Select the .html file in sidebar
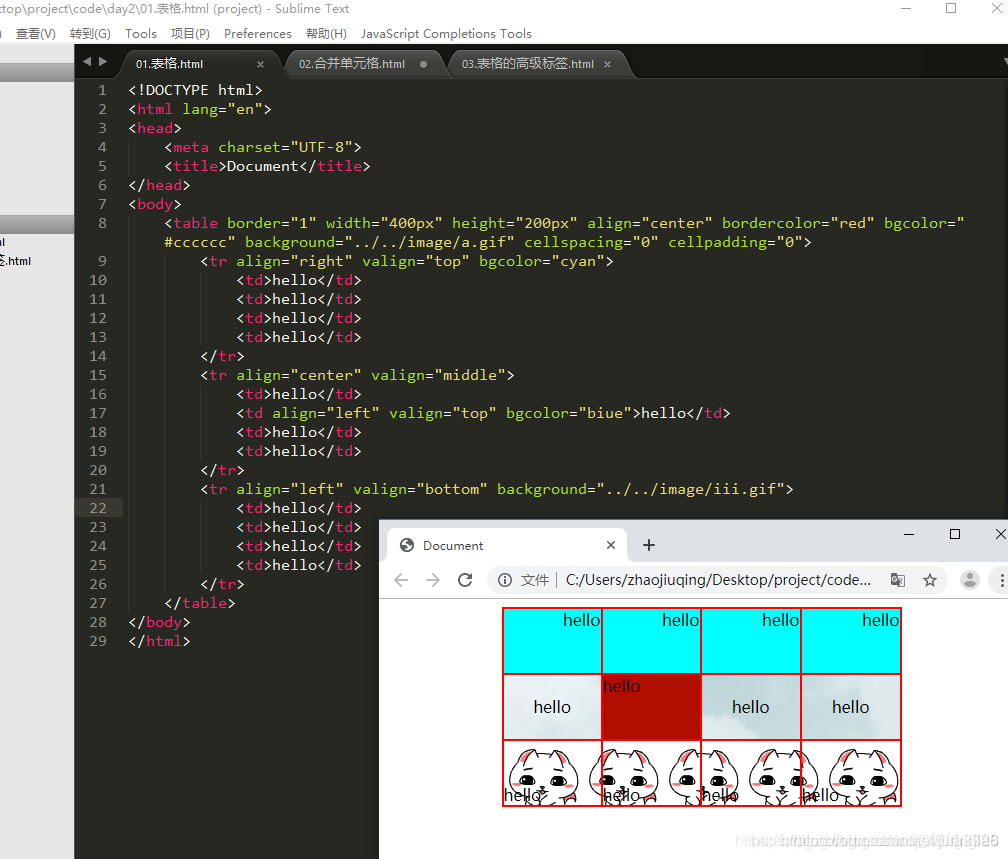 pyautogui.click(x=16, y=261)
